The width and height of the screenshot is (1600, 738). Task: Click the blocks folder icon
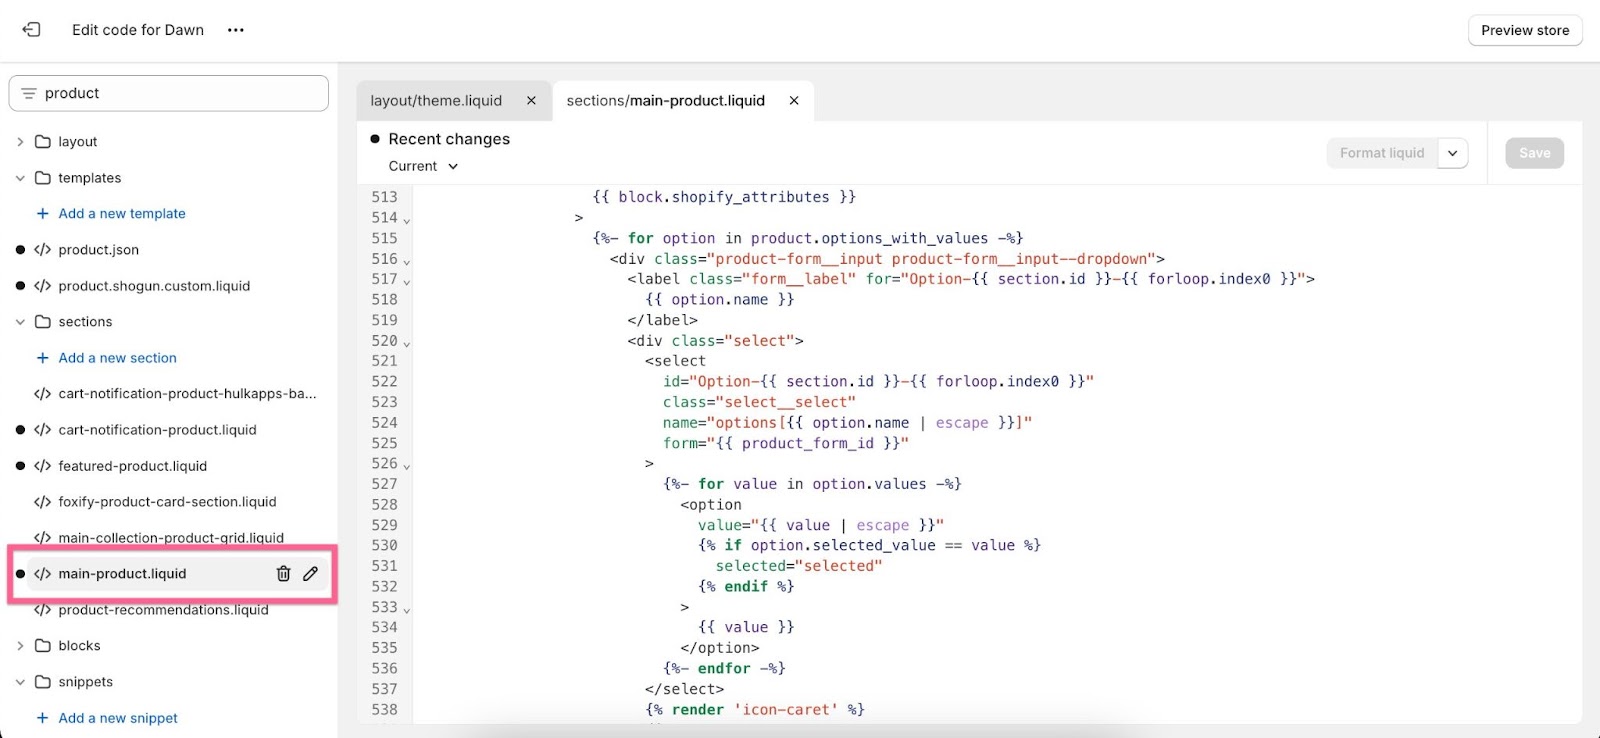pyautogui.click(x=43, y=646)
